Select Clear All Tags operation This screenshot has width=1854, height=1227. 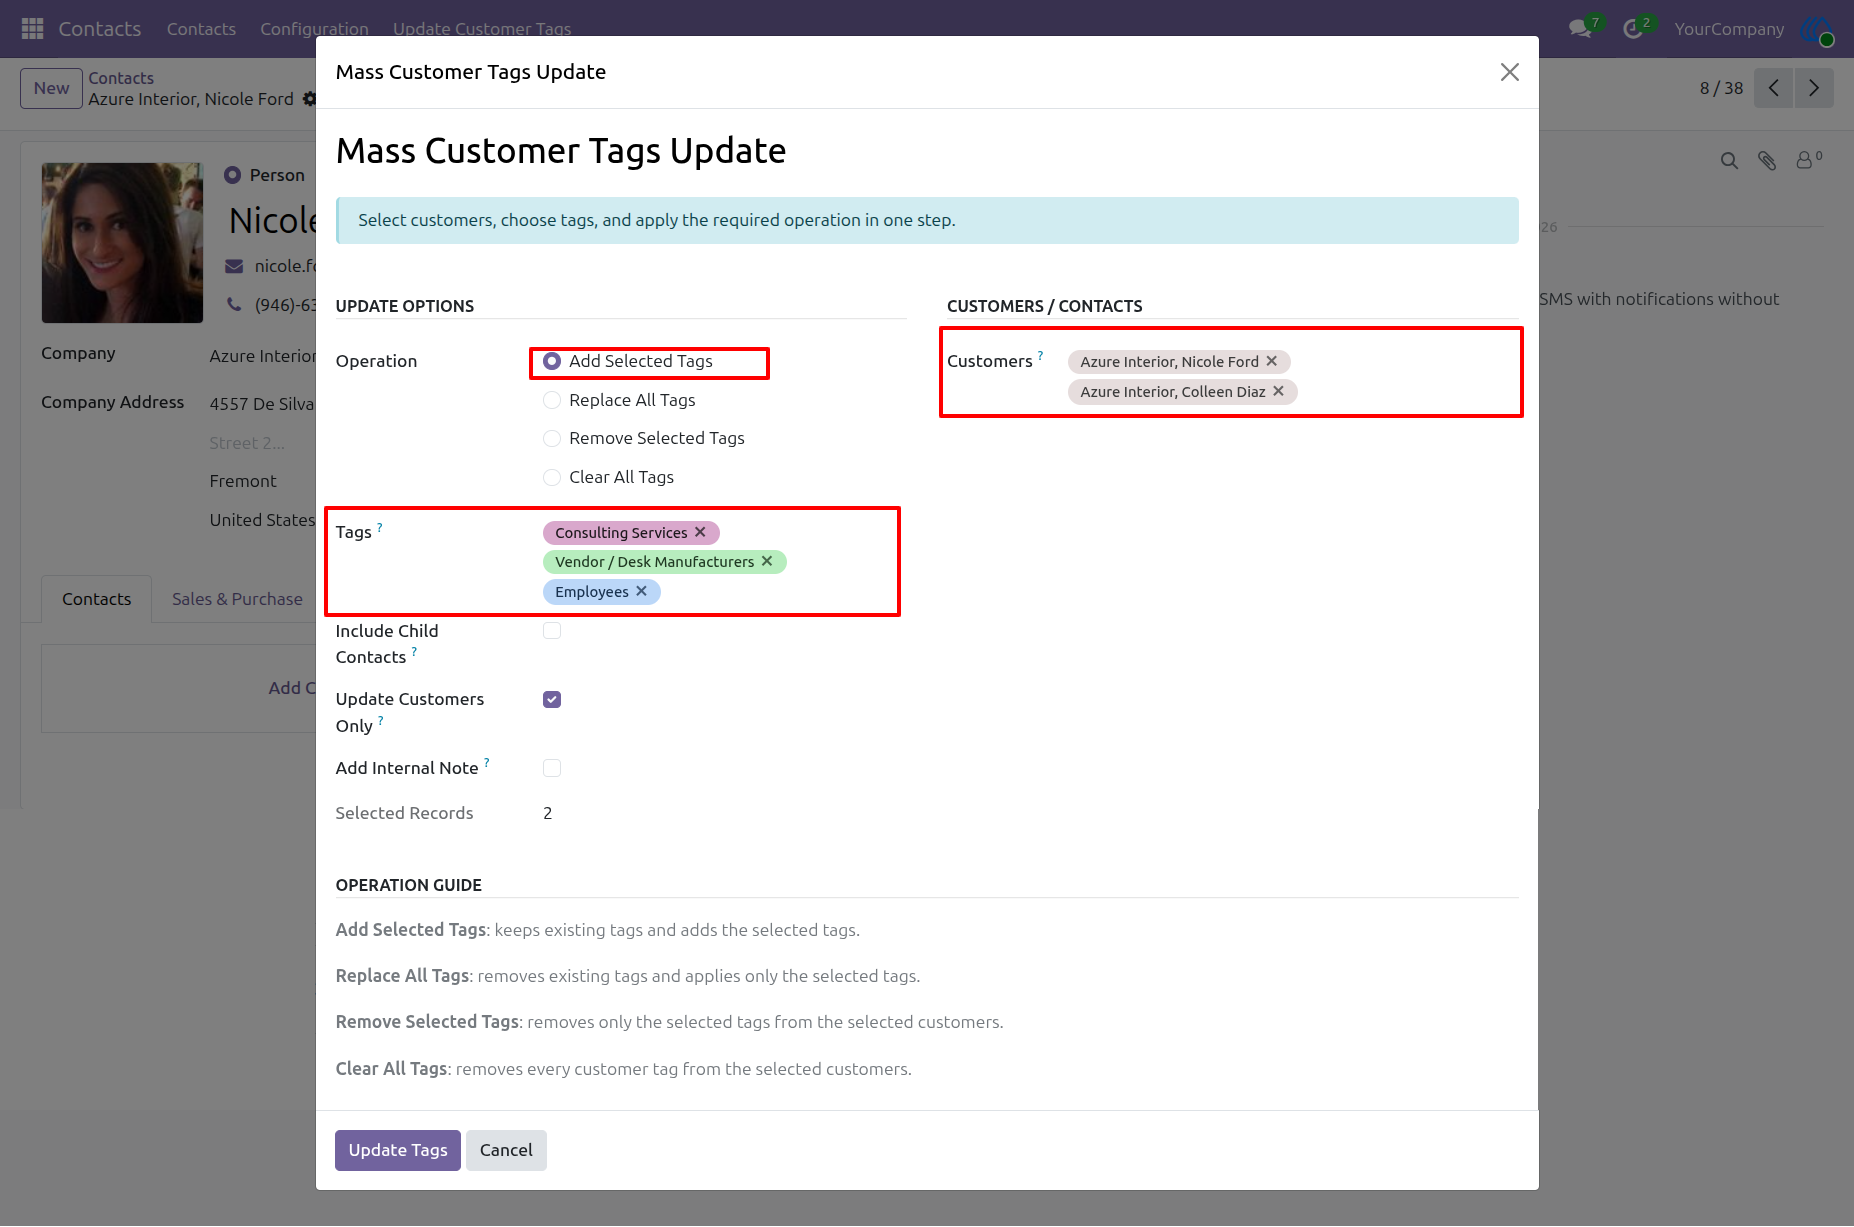[552, 477]
